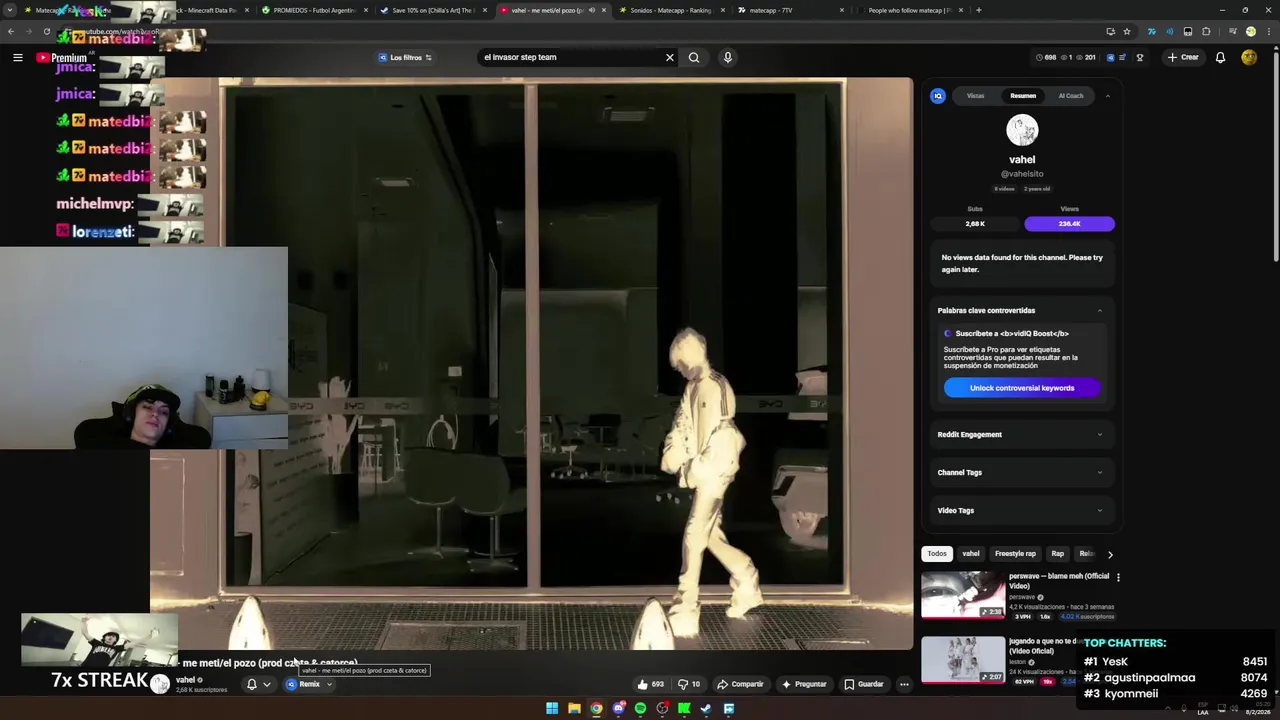Viewport: 1280px width, 720px height.
Task: Select the Resumen tab
Action: pyautogui.click(x=1023, y=96)
